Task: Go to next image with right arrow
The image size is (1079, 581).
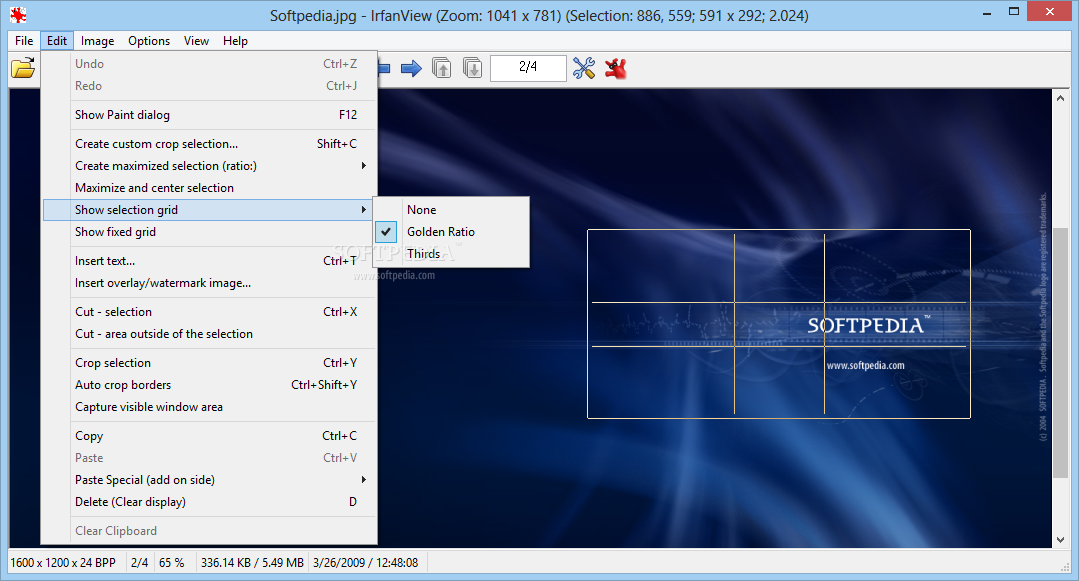Action: tap(411, 68)
